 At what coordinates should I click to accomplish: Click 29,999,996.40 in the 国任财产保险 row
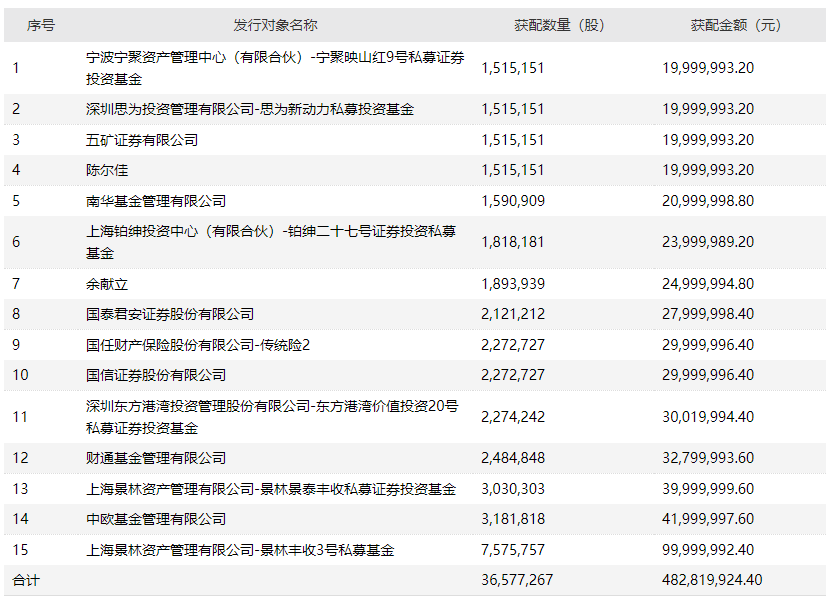[708, 345]
